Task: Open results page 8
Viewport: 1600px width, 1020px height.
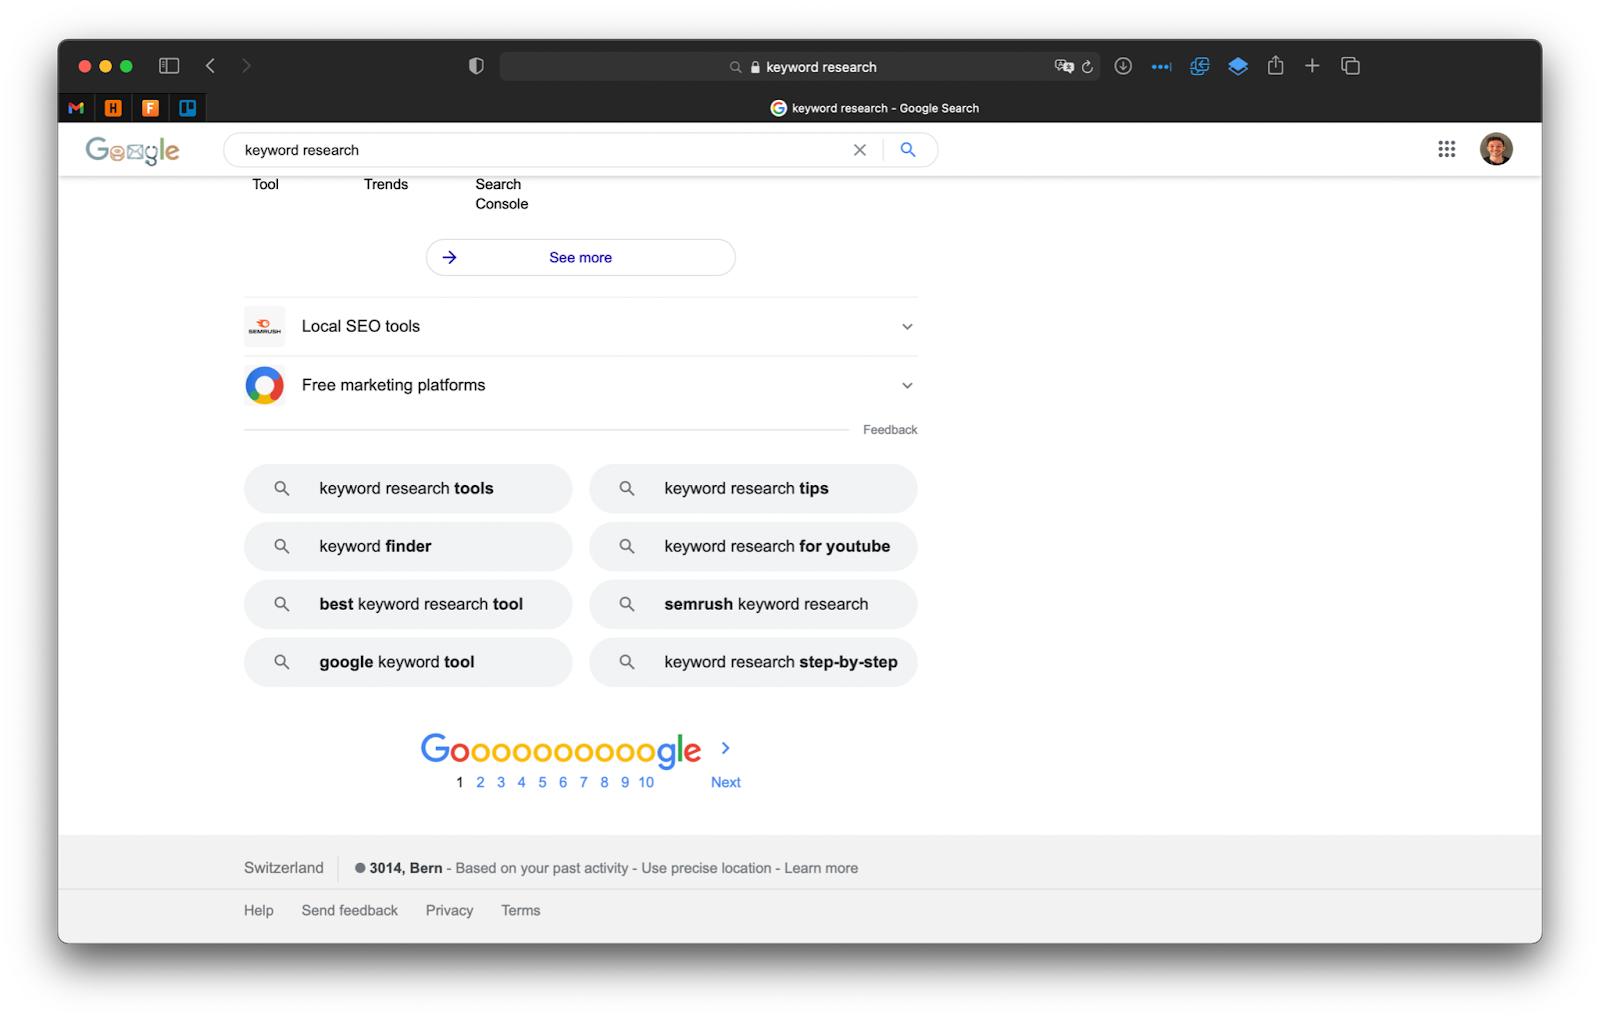Action: click(x=604, y=782)
